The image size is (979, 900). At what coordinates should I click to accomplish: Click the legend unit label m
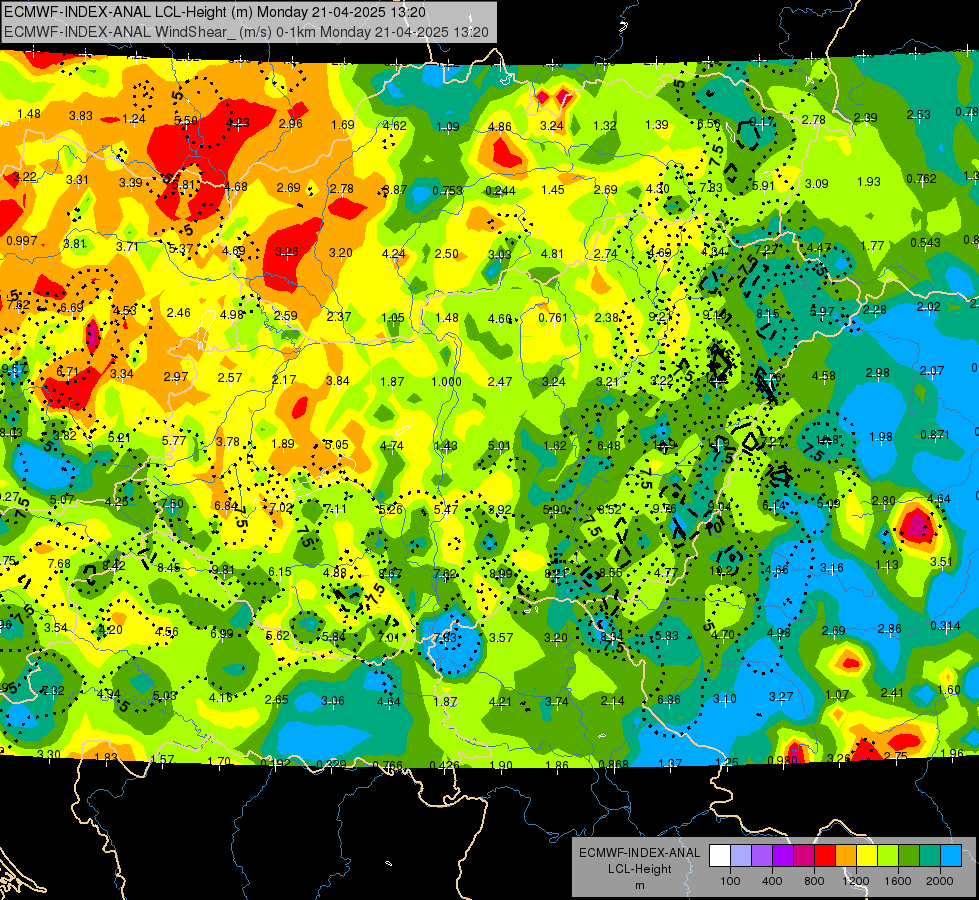(639, 886)
